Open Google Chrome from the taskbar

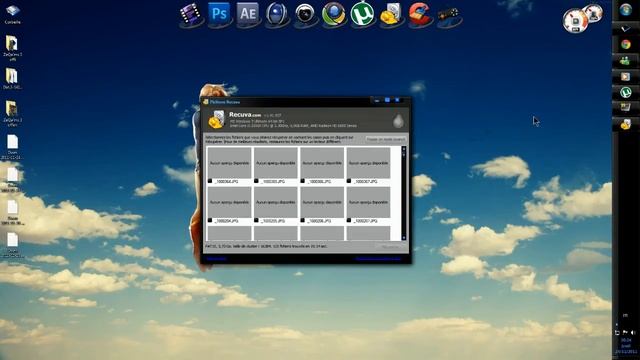pyautogui.click(x=626, y=44)
